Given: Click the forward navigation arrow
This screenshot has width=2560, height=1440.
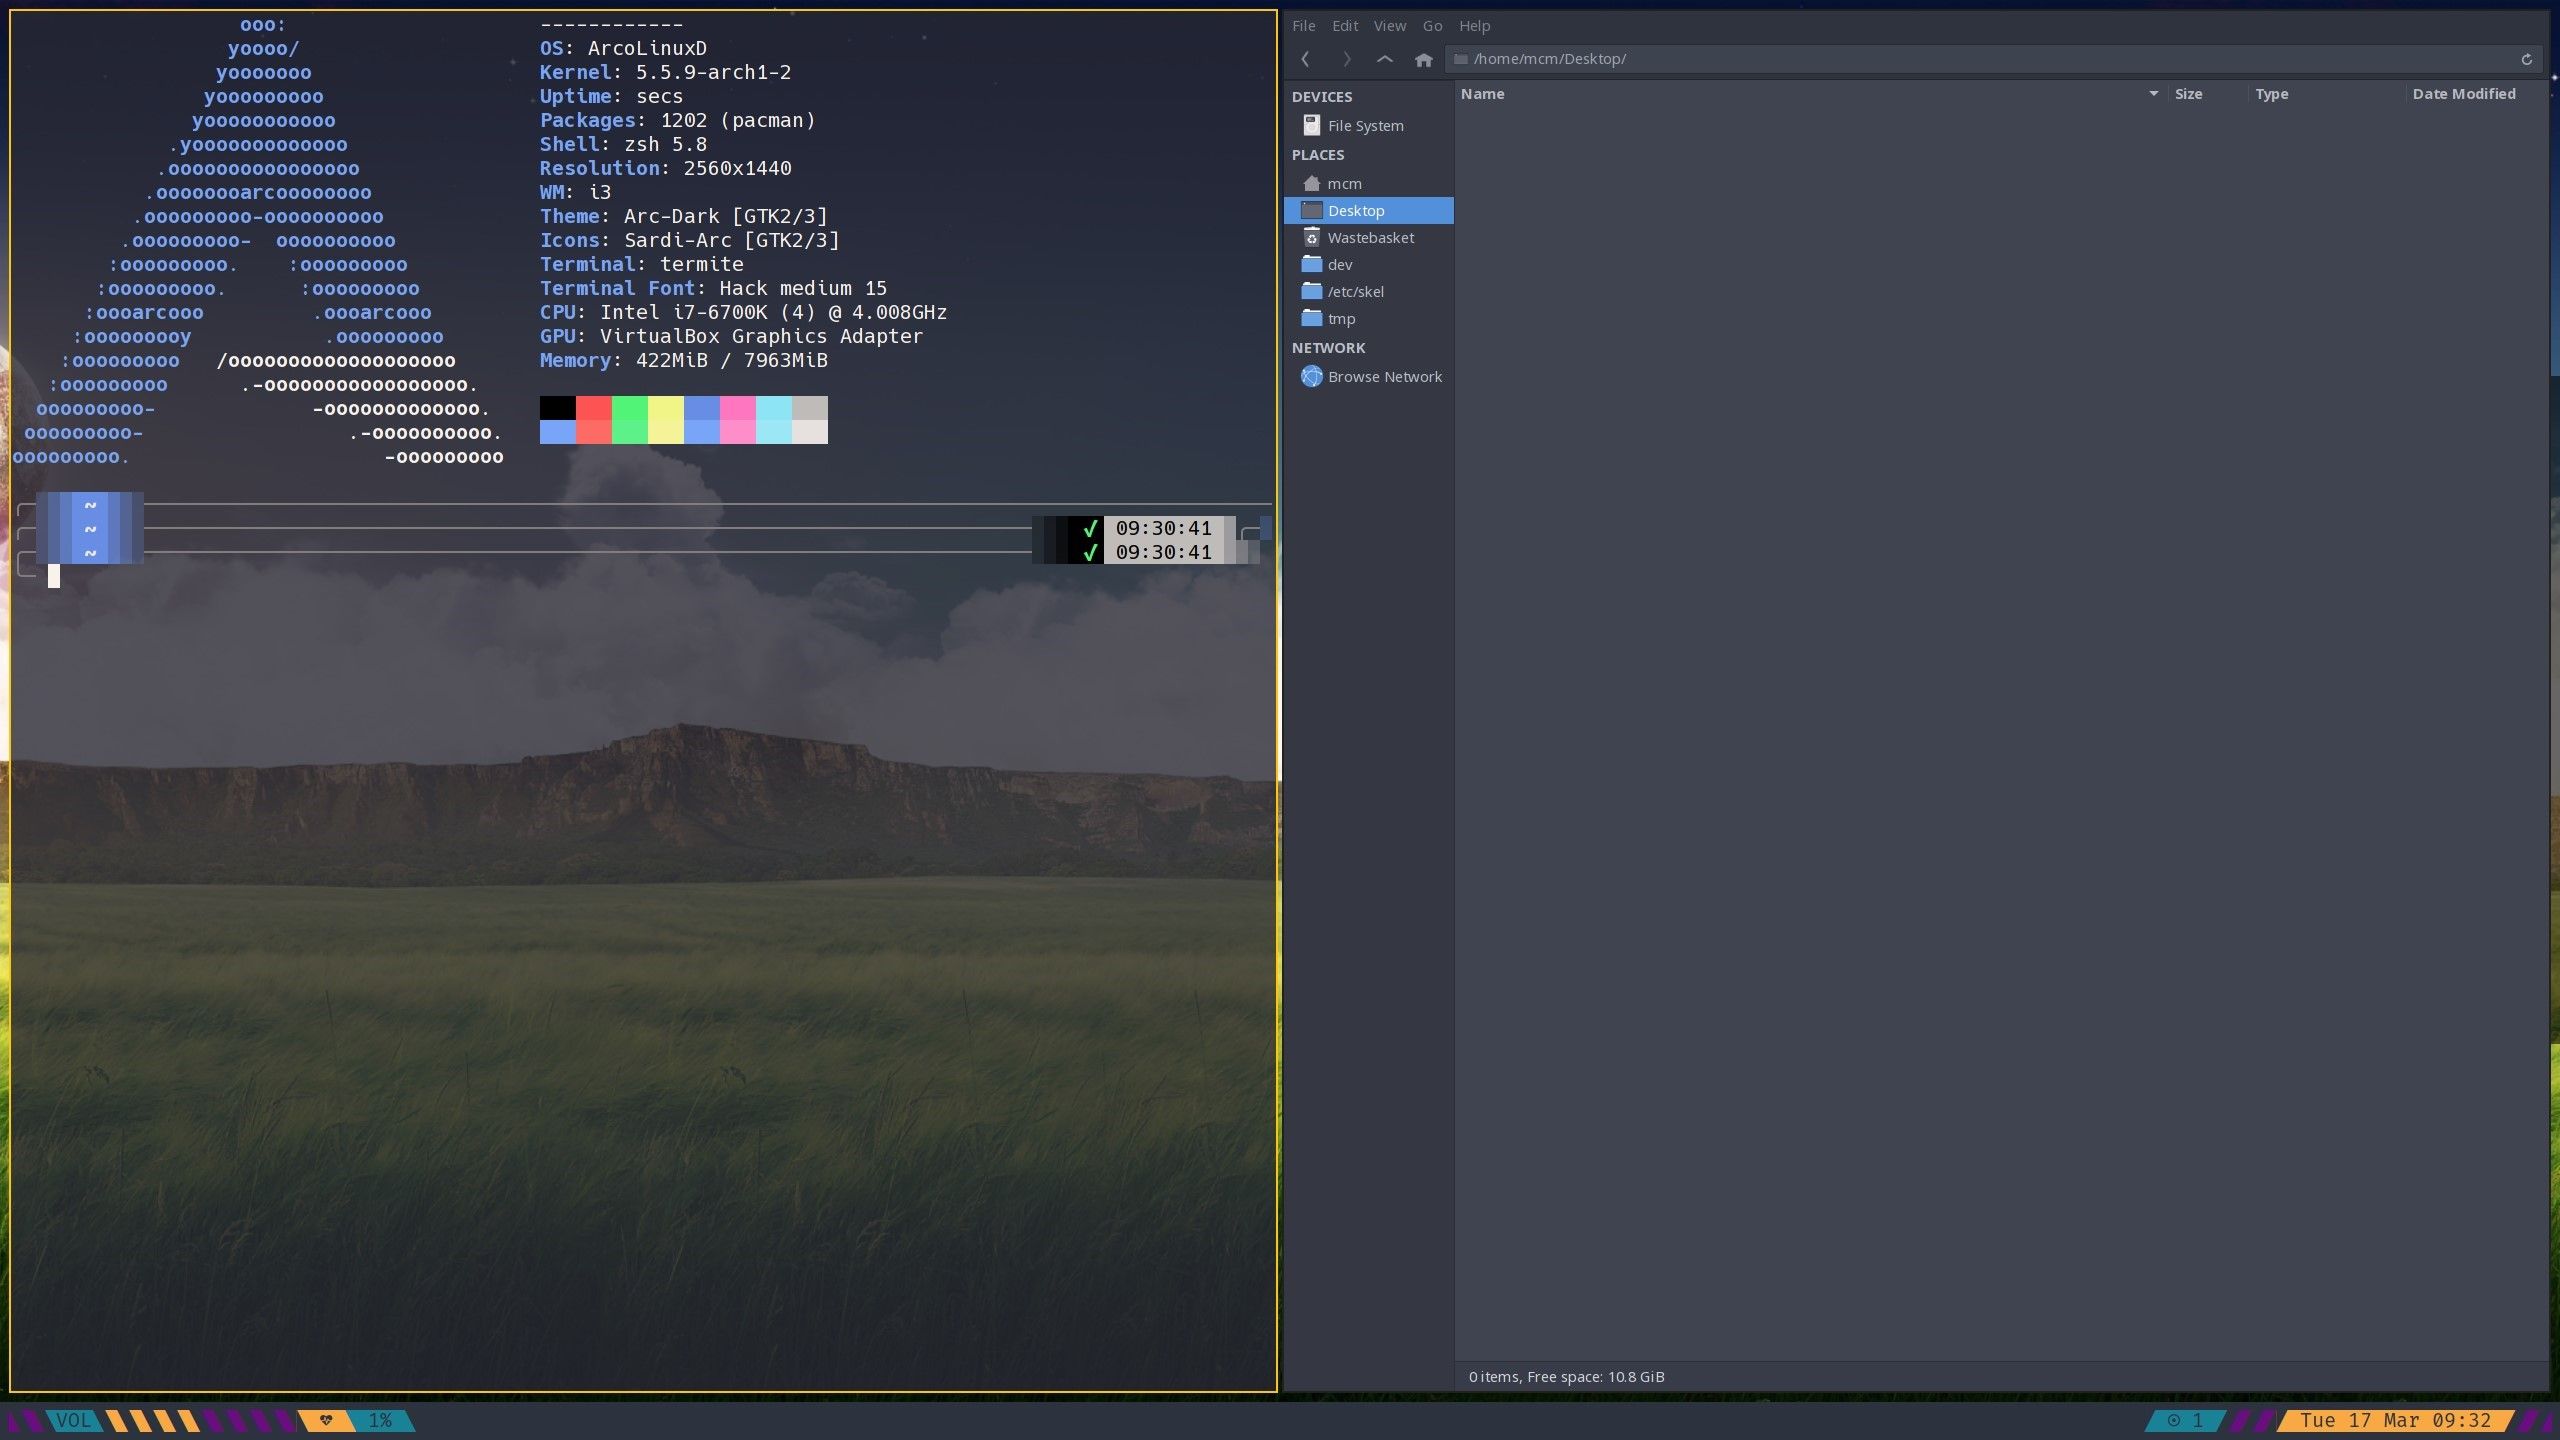Looking at the screenshot, I should 1346,59.
